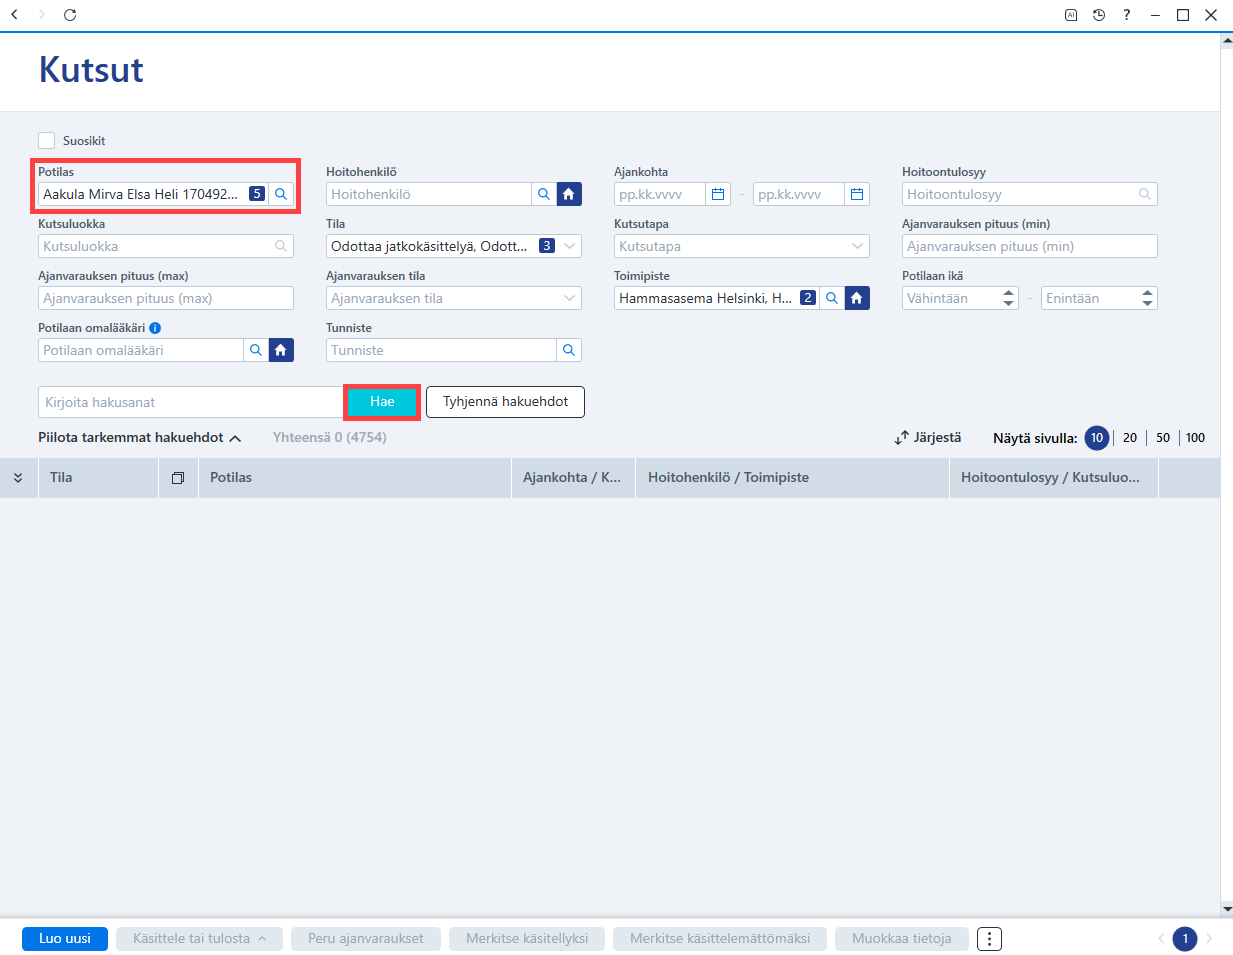Click the refresh icon at top left
This screenshot has height=955, width=1233.
click(x=70, y=15)
